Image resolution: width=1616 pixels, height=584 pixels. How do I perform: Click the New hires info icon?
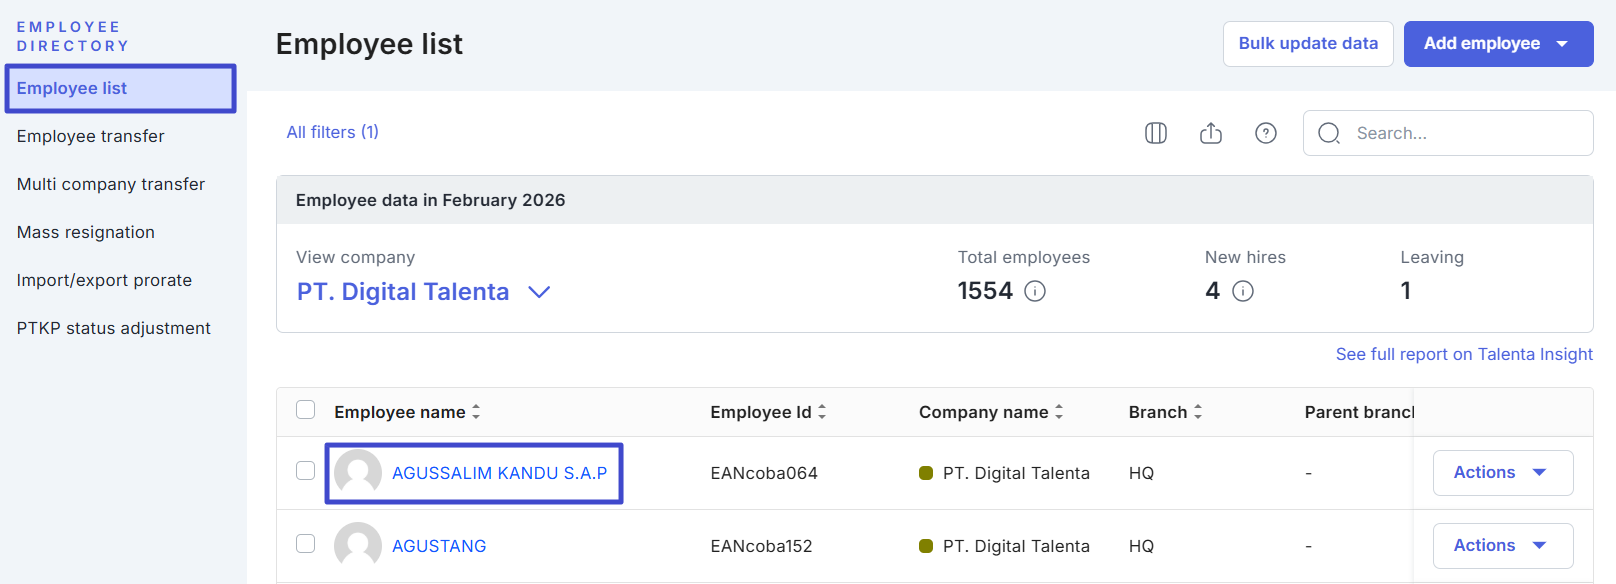click(1242, 291)
